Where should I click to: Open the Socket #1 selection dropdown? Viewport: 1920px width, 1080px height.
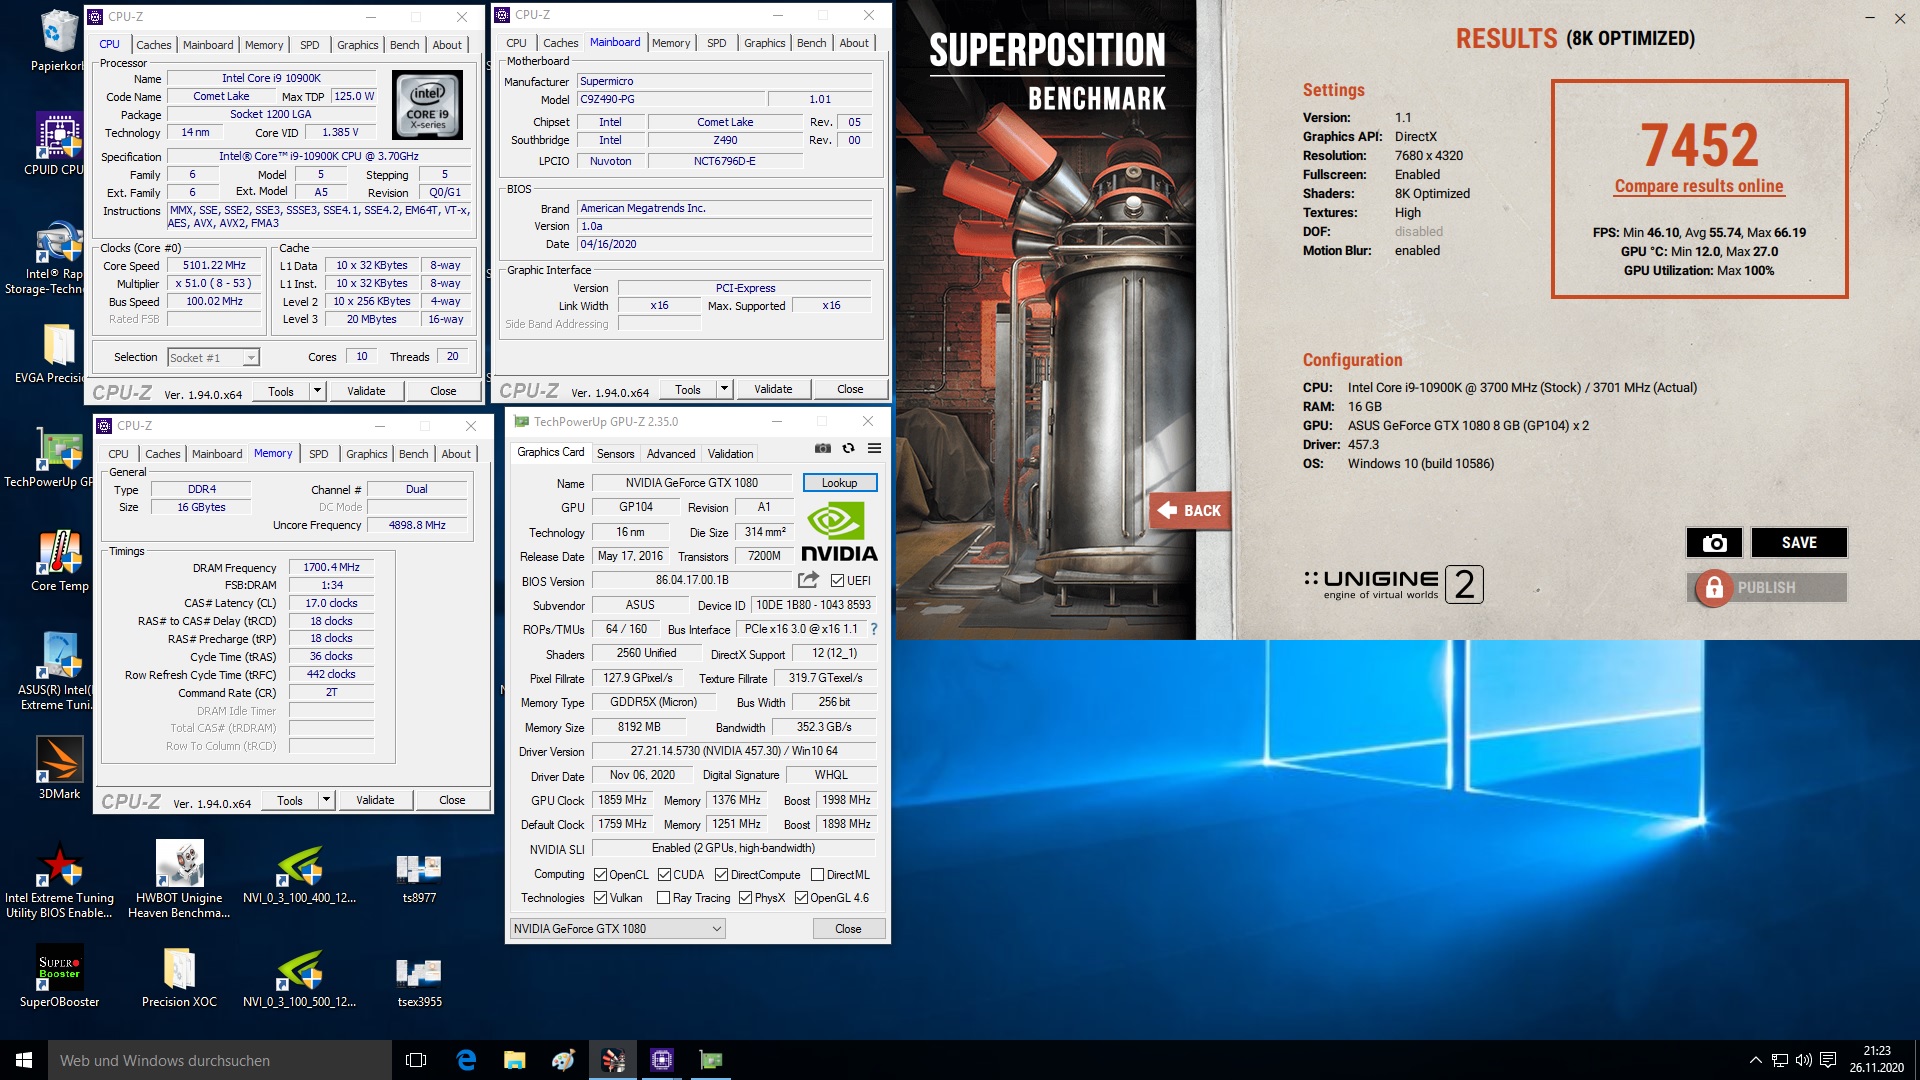(x=213, y=357)
